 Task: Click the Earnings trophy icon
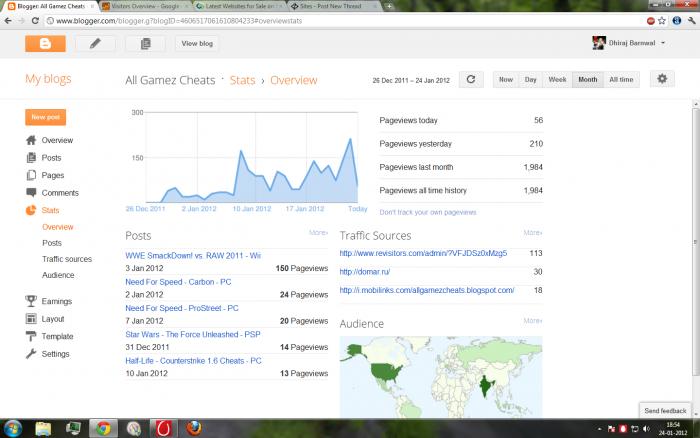point(31,301)
